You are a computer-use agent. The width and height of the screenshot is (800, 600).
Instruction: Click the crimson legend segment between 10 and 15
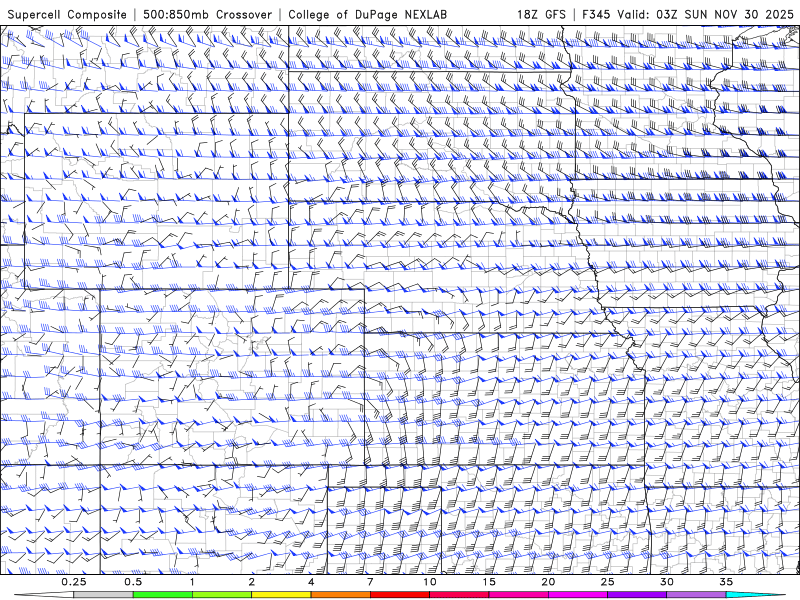[459, 595]
